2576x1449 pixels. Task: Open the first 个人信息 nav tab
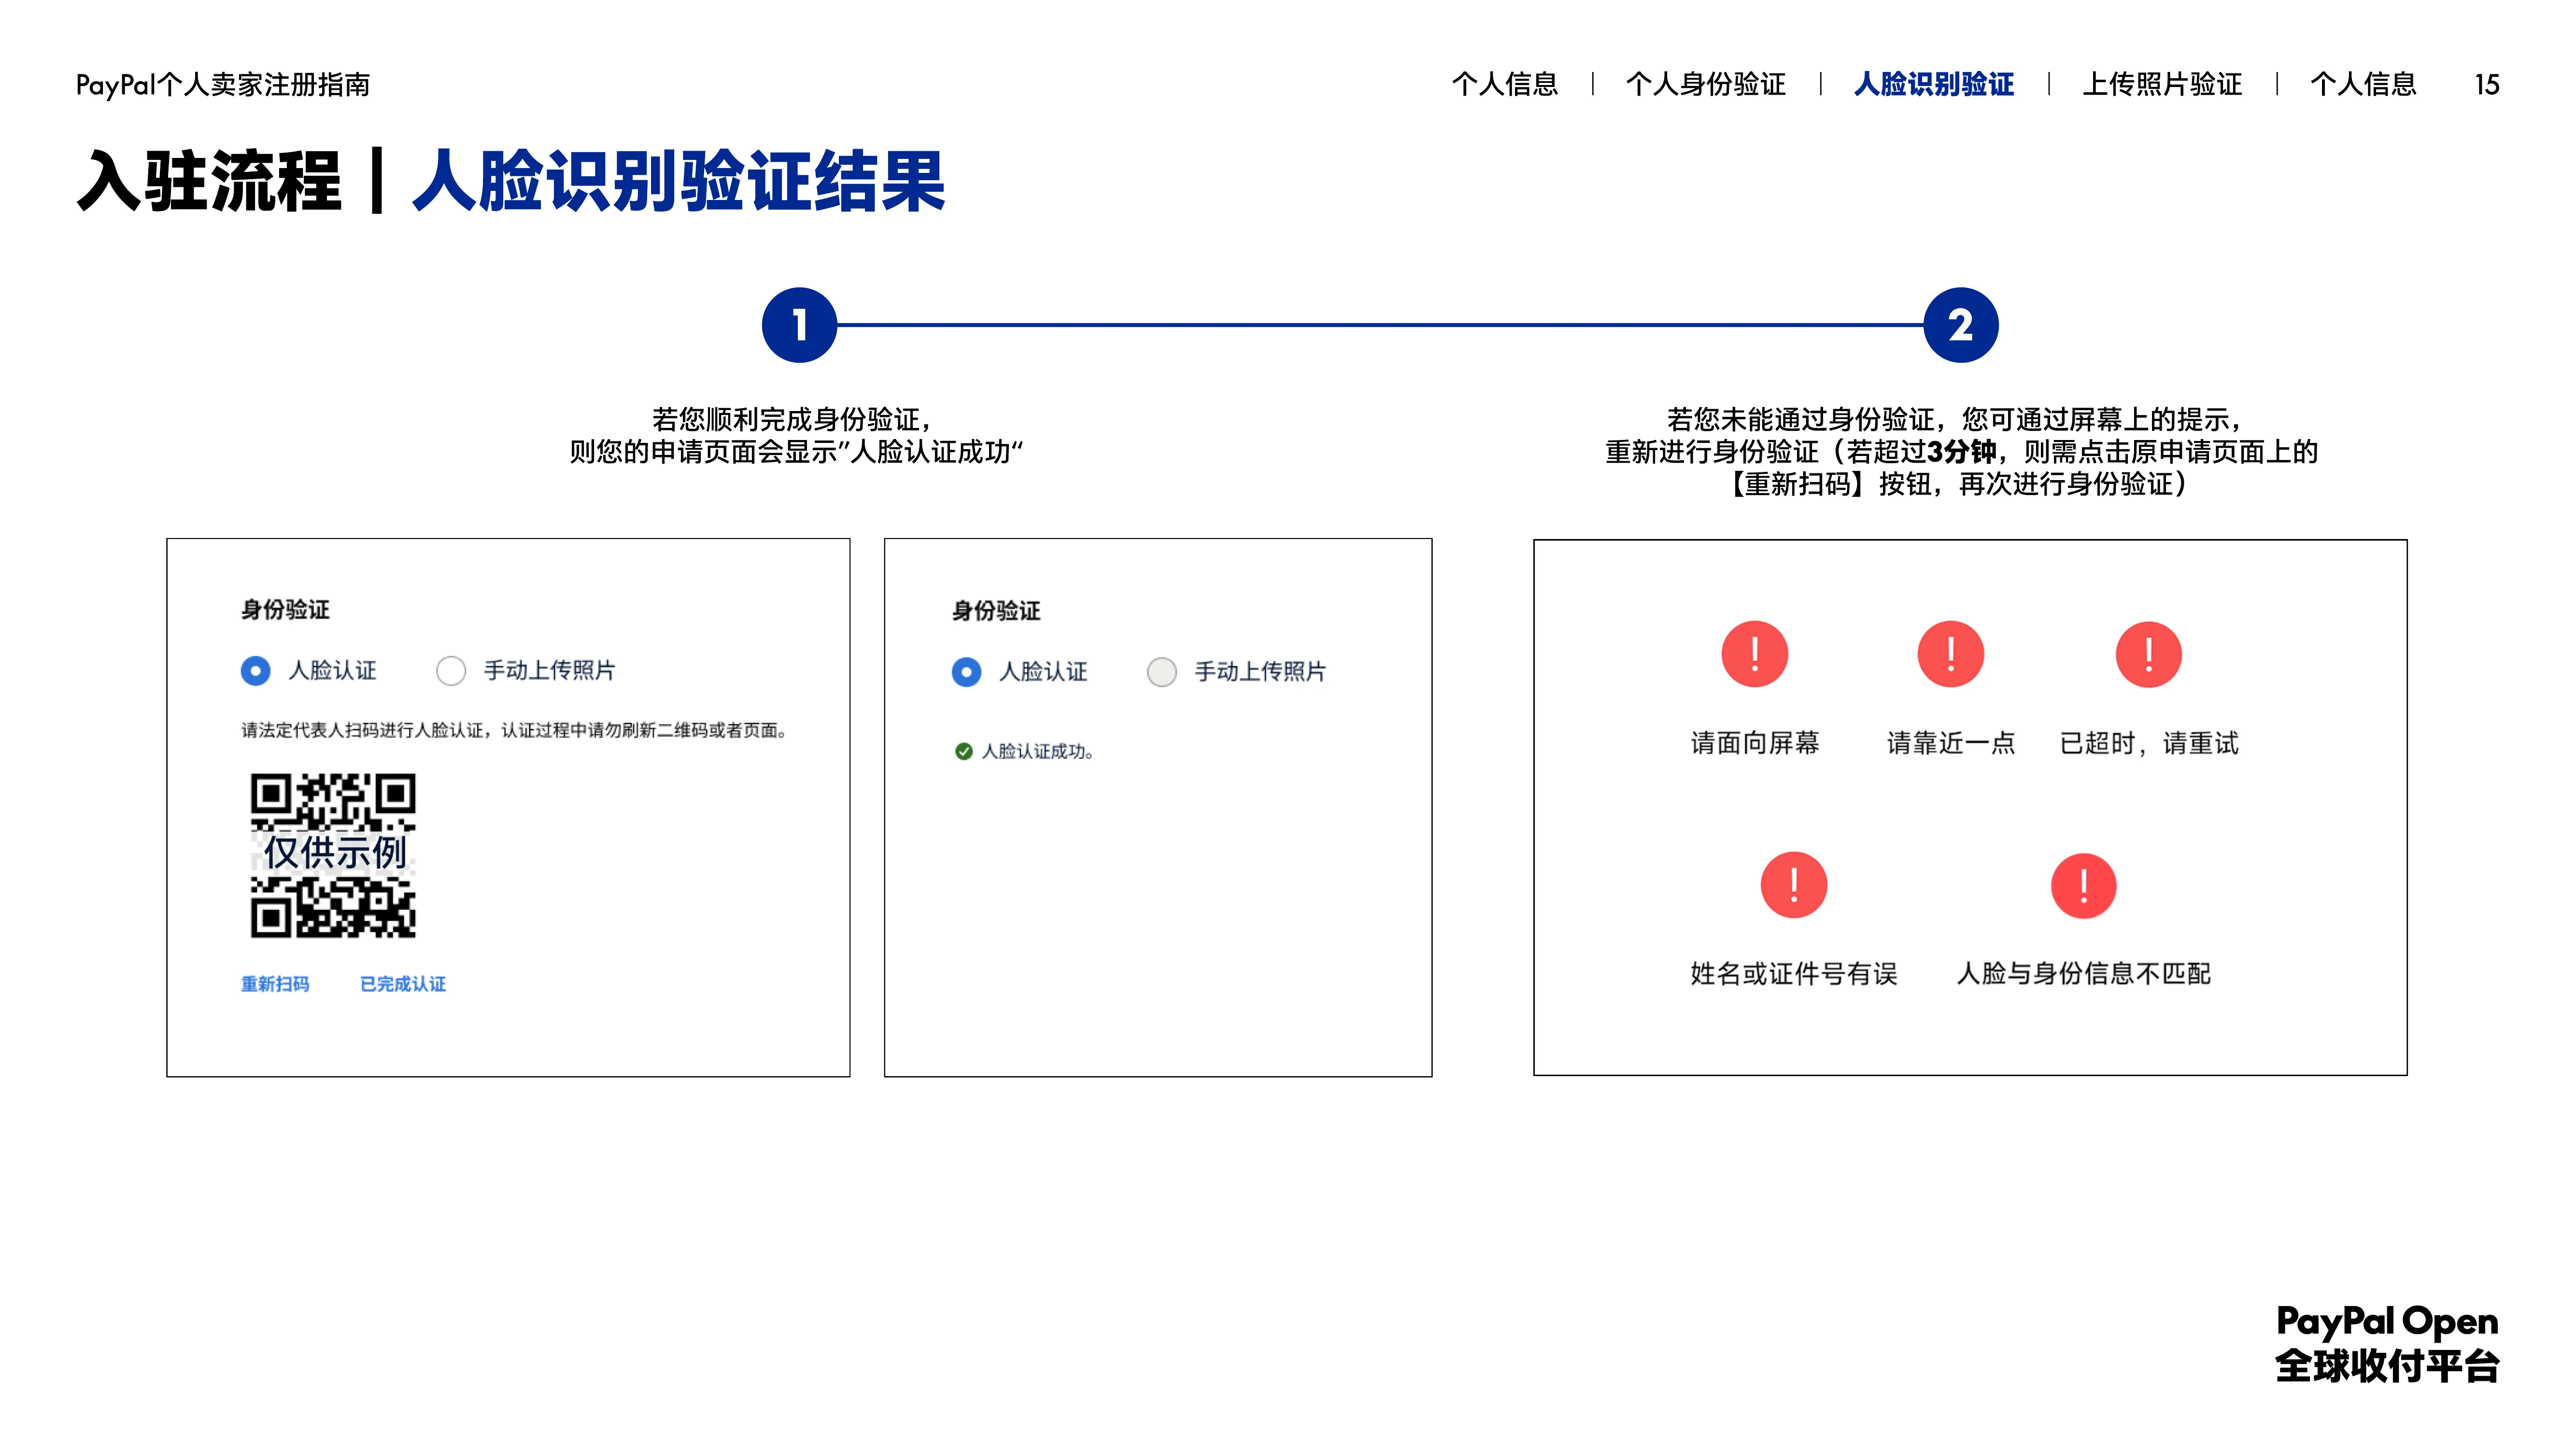(1505, 84)
